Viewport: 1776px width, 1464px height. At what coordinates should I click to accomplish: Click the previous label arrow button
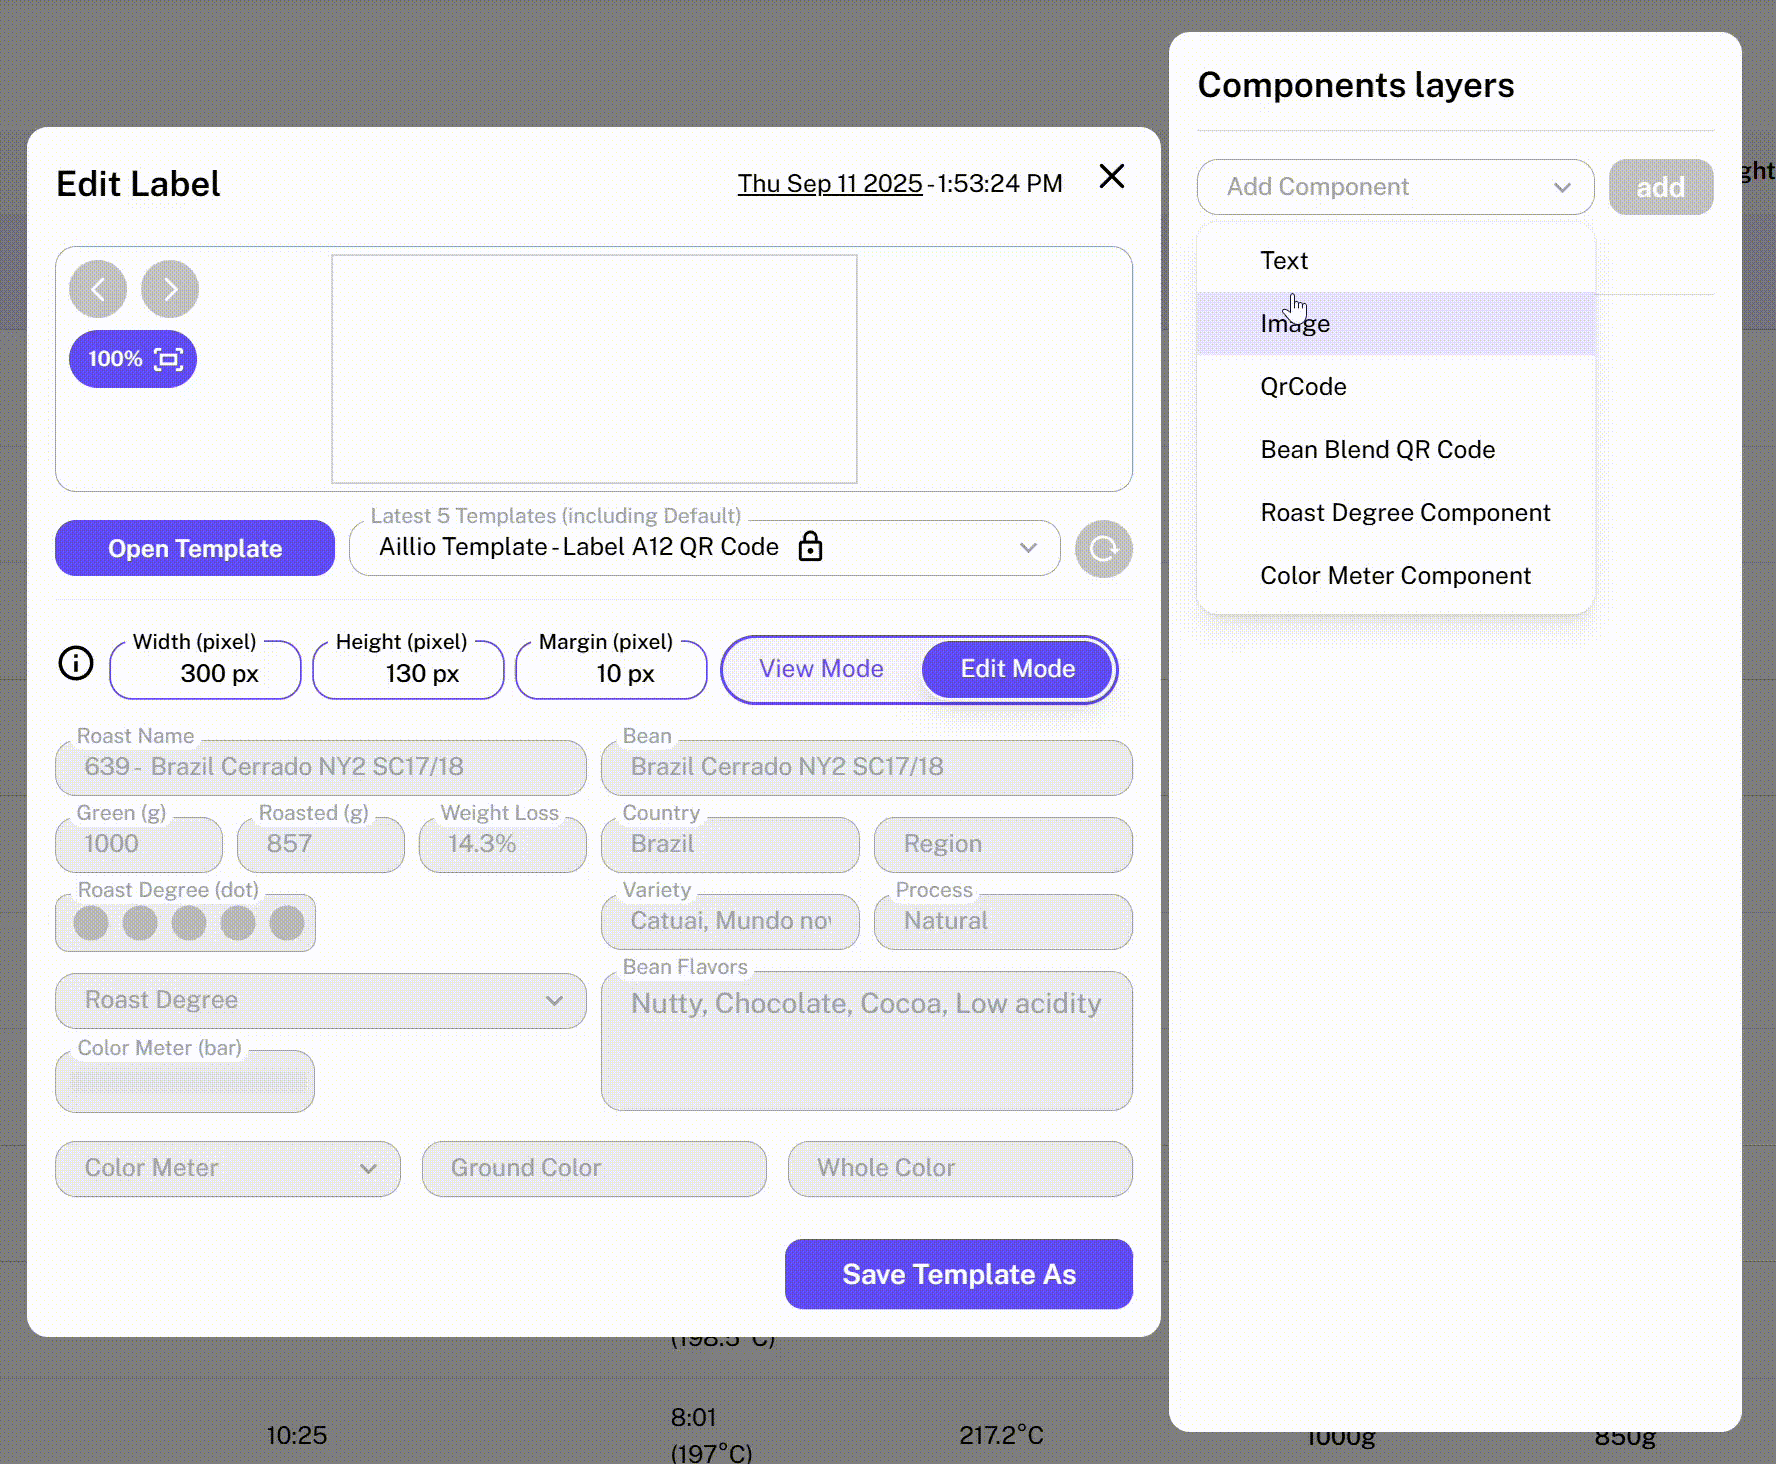pos(98,290)
